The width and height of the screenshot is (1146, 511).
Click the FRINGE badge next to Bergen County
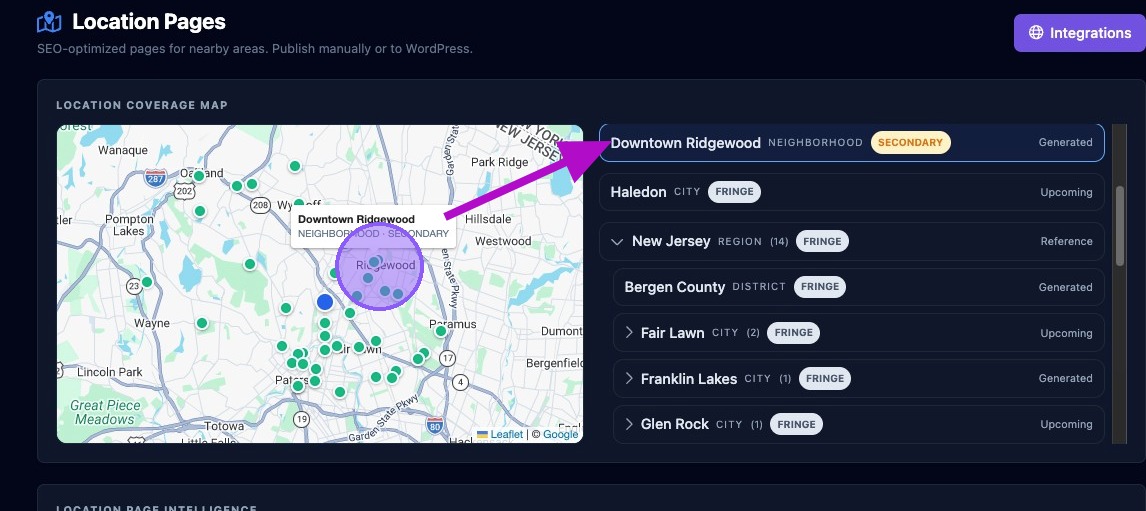pyautogui.click(x=819, y=287)
